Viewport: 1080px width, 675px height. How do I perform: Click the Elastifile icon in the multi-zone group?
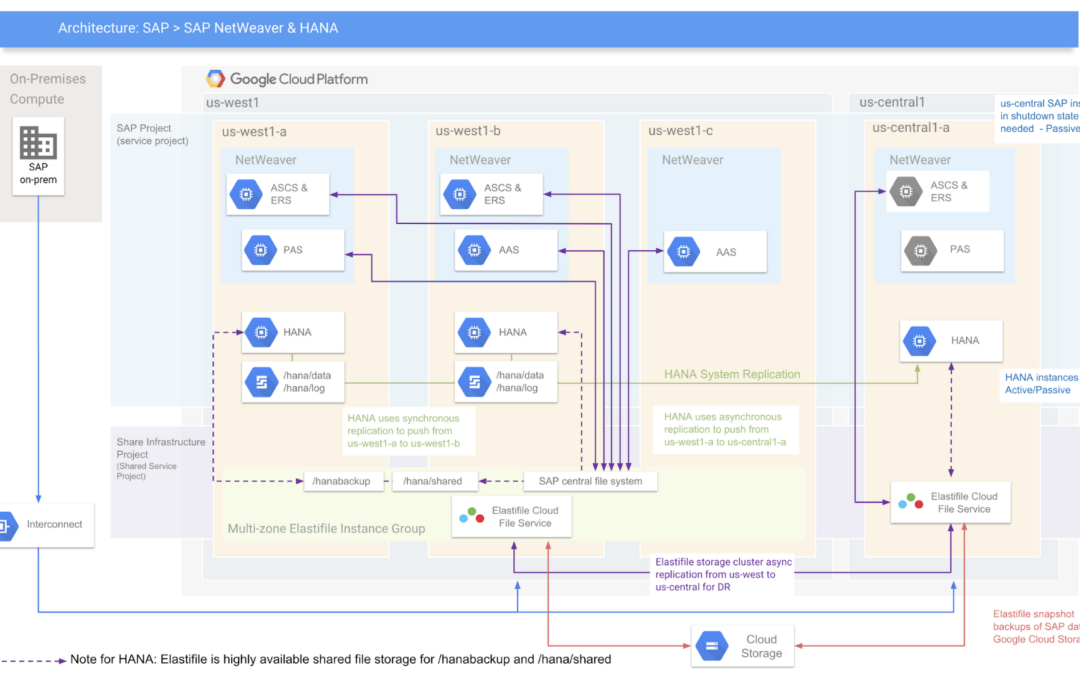click(x=472, y=516)
